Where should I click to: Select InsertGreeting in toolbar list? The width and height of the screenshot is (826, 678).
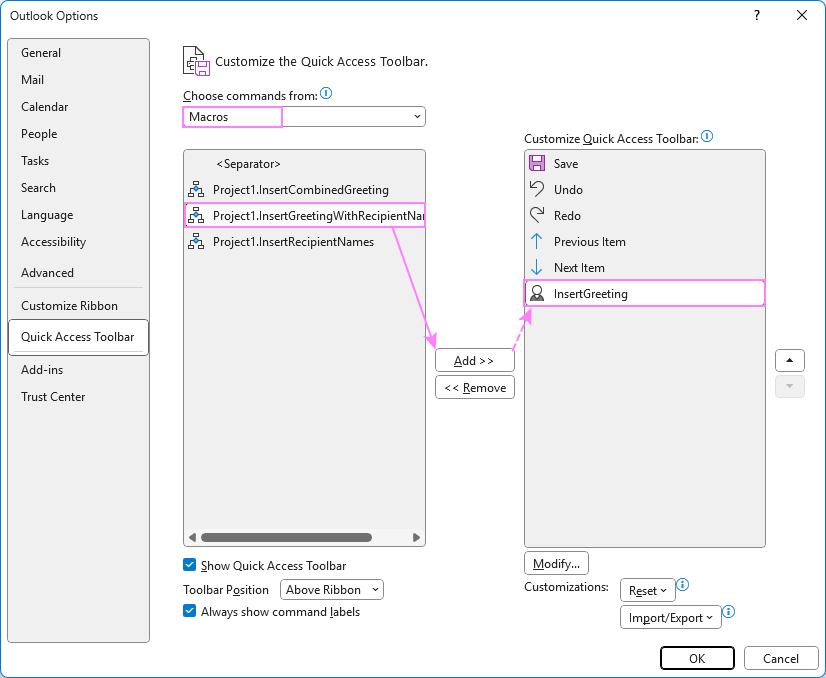pyautogui.click(x=644, y=293)
